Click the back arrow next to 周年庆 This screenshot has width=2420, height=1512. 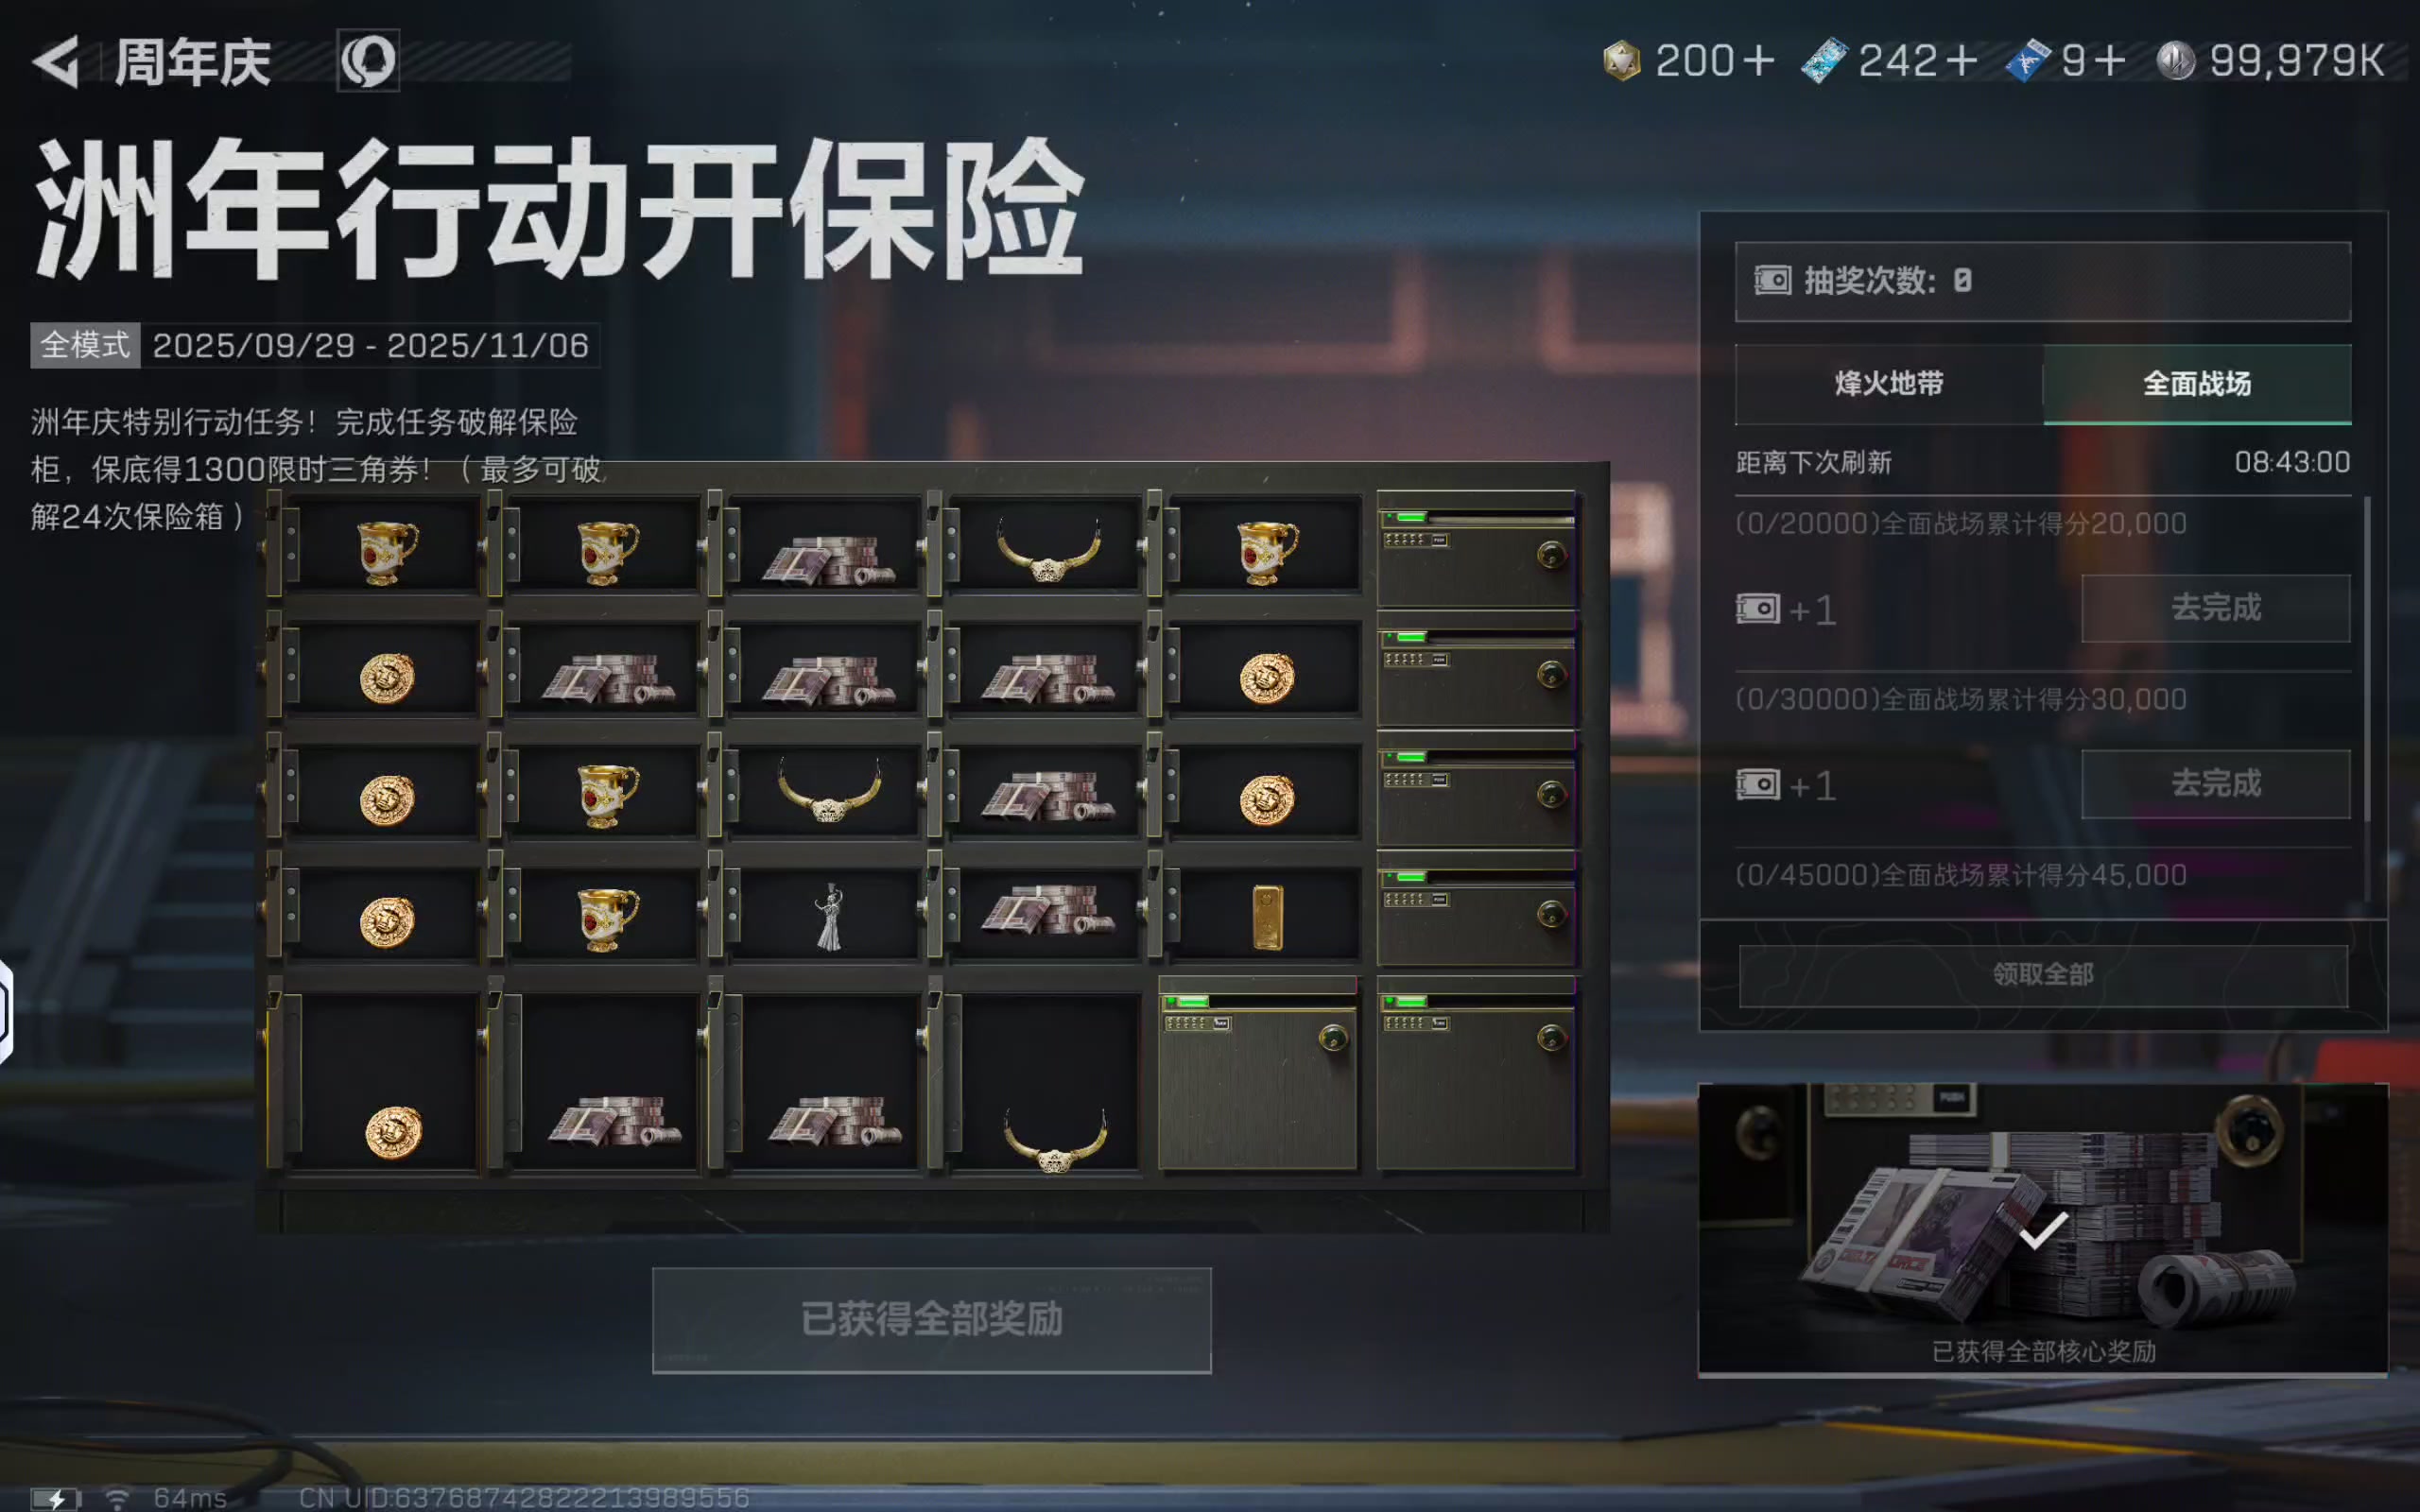56,62
